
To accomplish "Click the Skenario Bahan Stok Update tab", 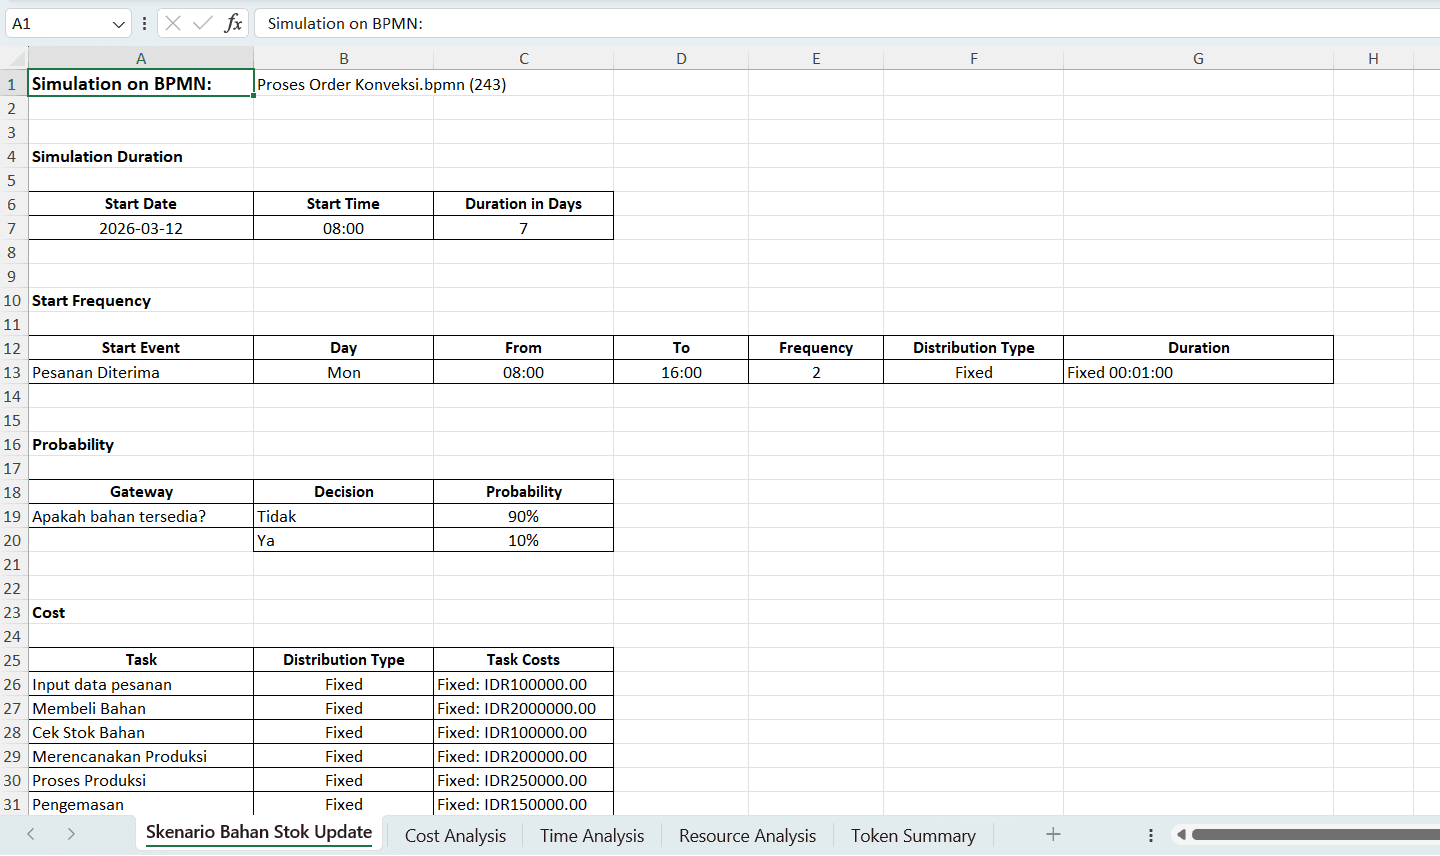I will (x=258, y=832).
